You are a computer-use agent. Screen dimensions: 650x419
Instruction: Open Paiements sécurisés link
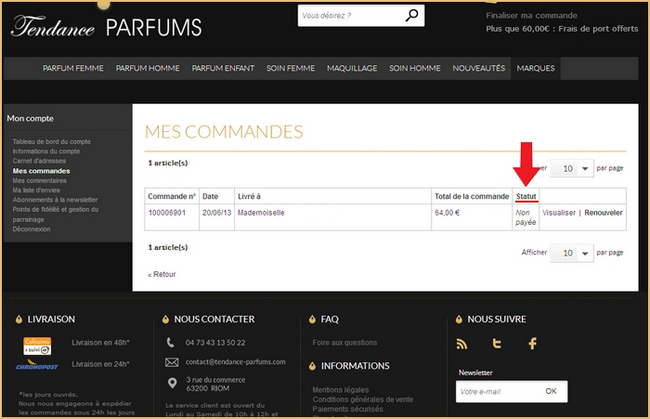348,409
